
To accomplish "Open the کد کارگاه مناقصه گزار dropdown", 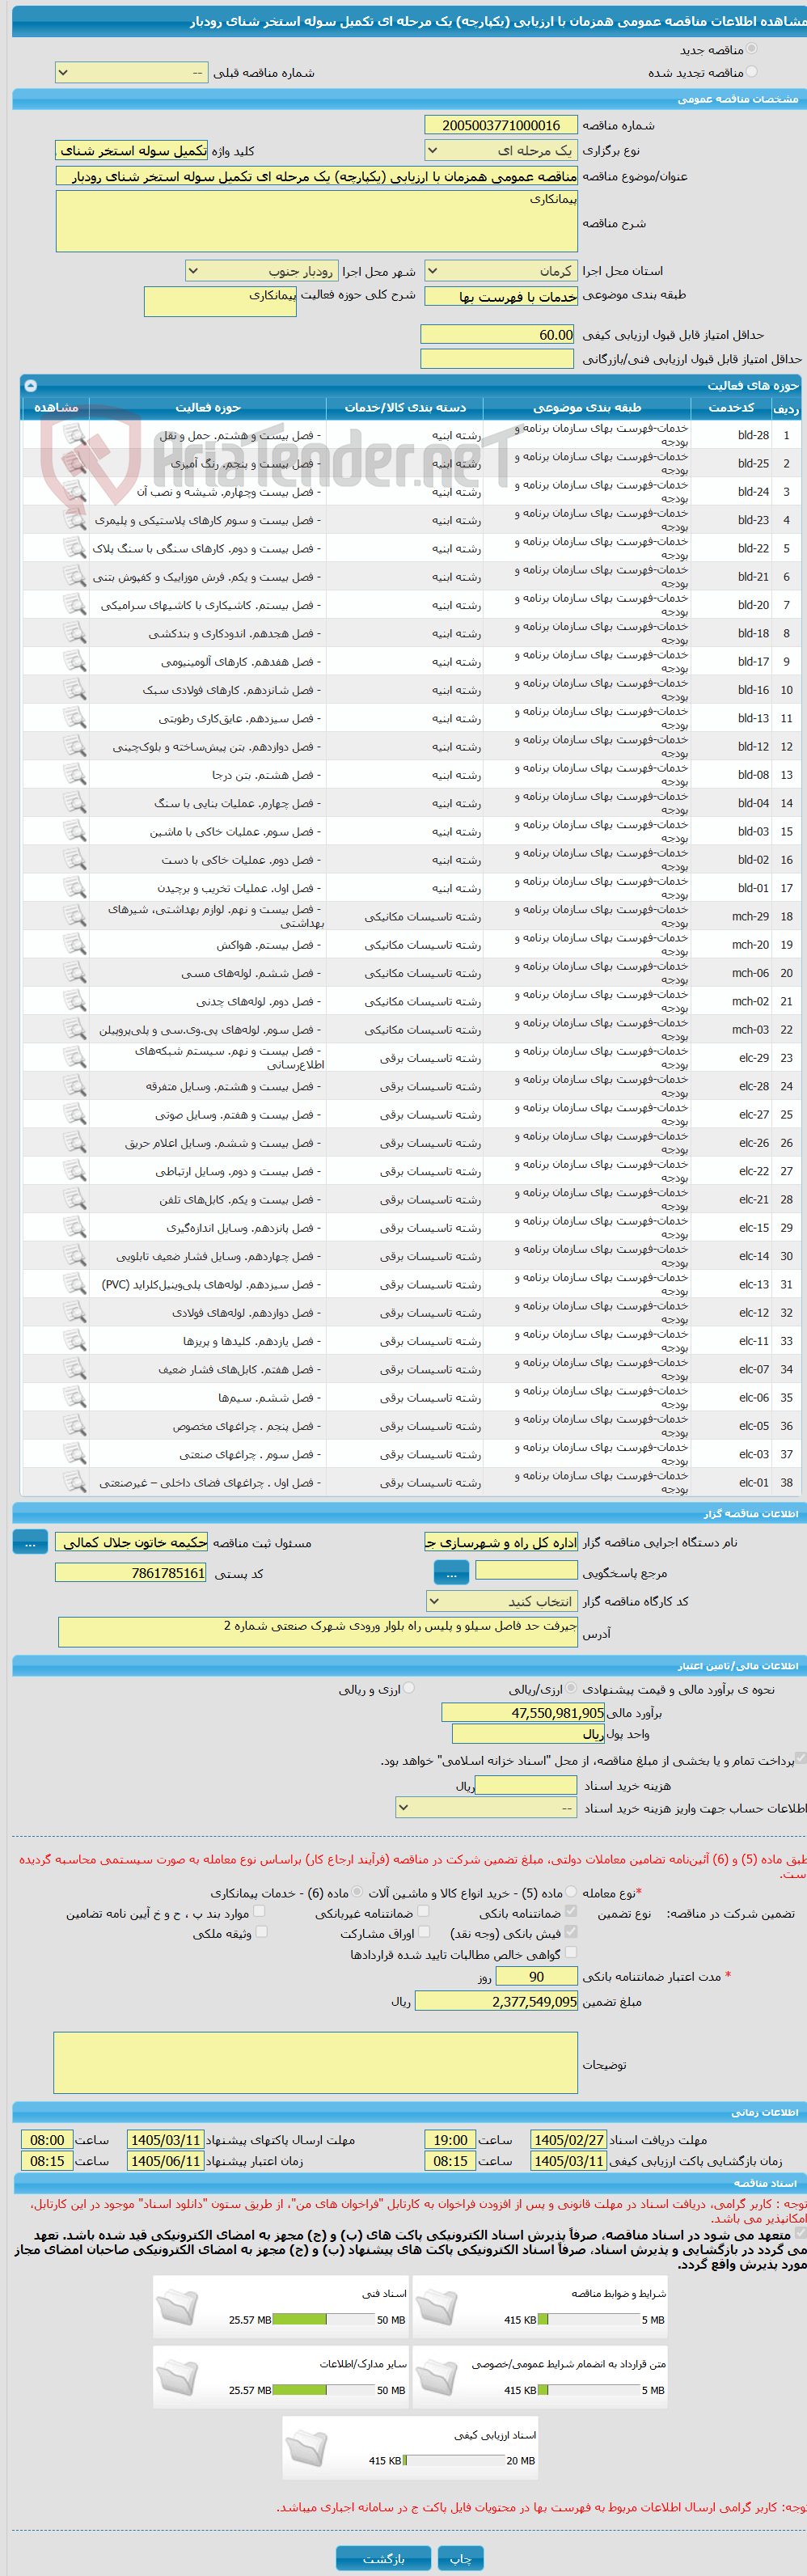I will pos(501,1601).
